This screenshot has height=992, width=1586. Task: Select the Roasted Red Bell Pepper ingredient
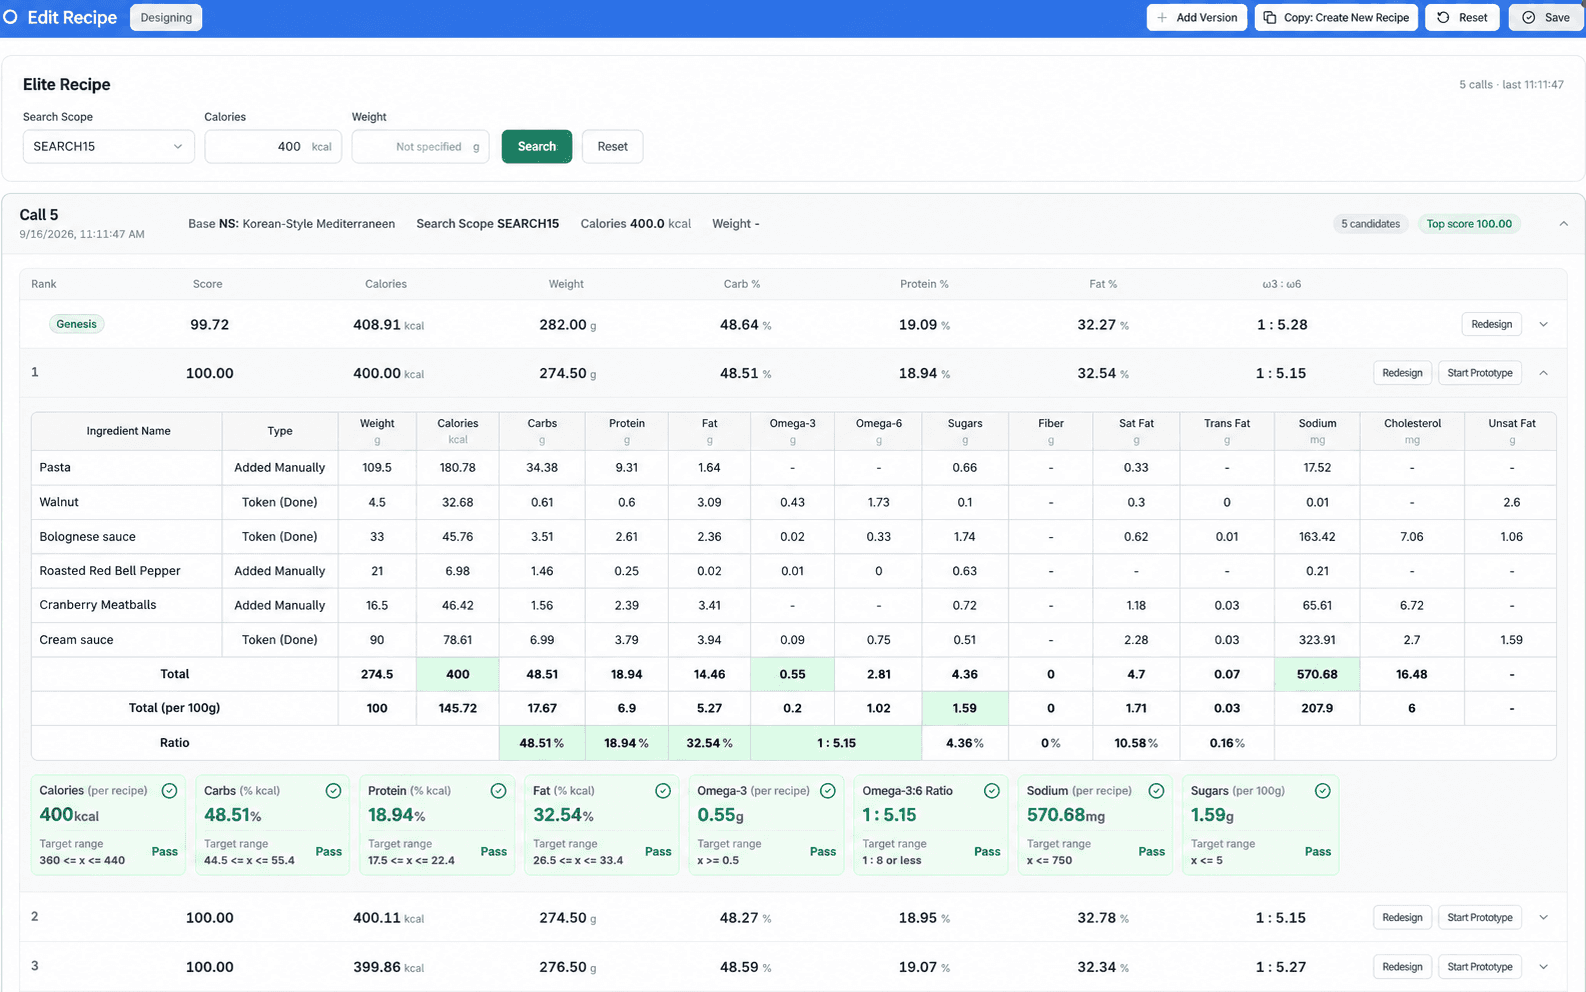110,571
